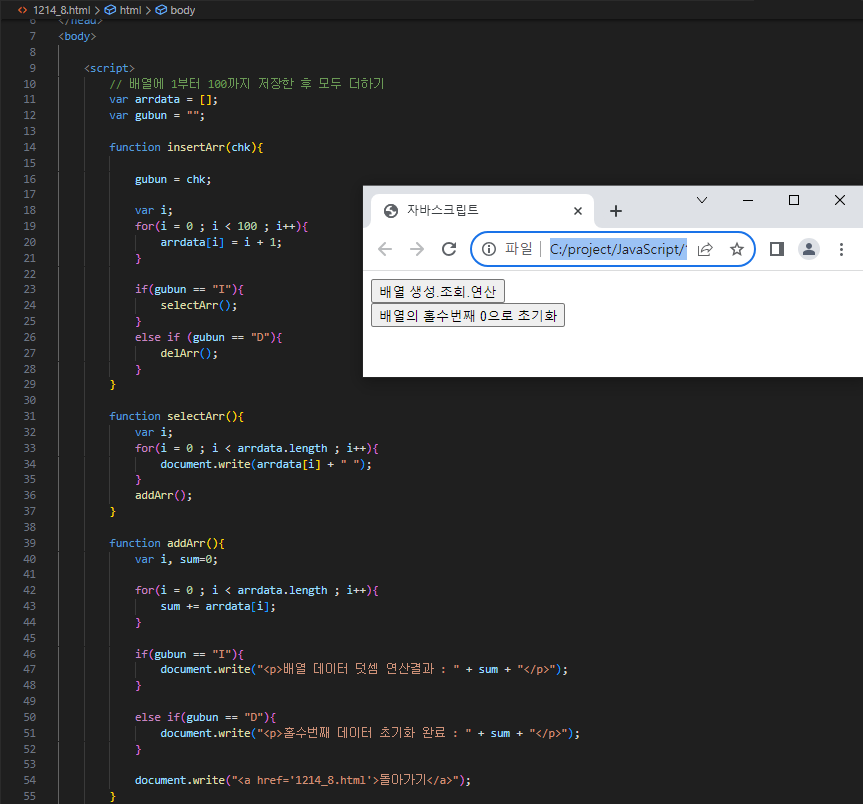Click the <script> tag on line 9
This screenshot has width=863, height=804.
[x=109, y=68]
